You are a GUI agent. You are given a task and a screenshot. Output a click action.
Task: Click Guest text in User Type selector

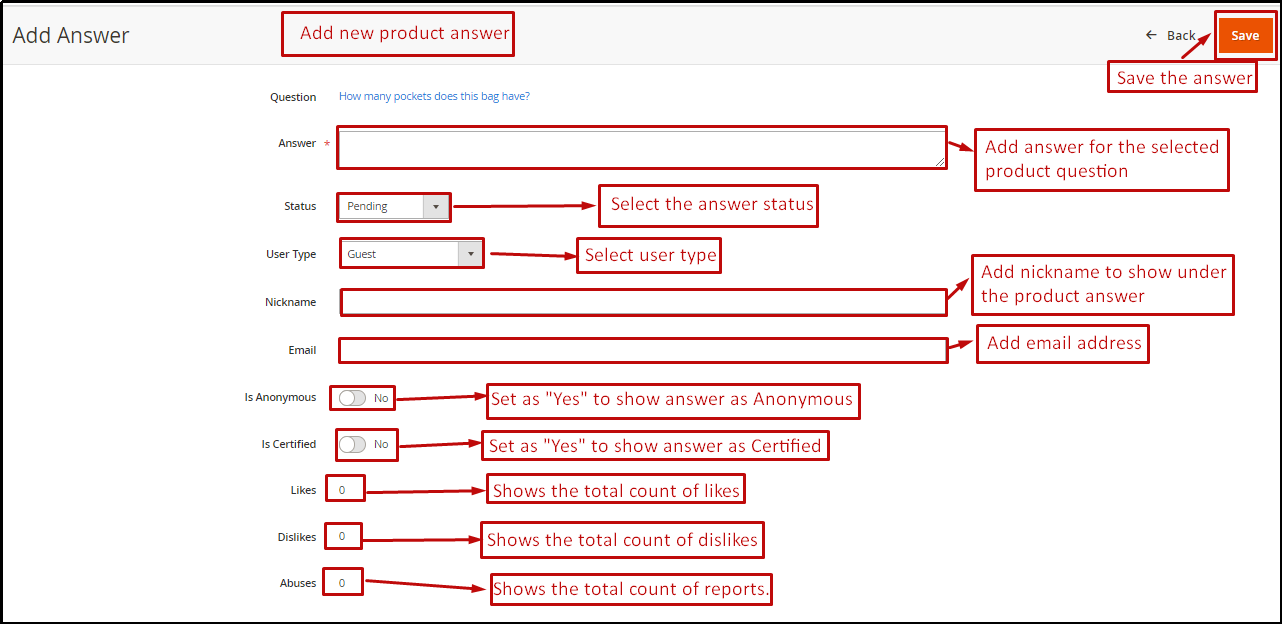(x=360, y=253)
